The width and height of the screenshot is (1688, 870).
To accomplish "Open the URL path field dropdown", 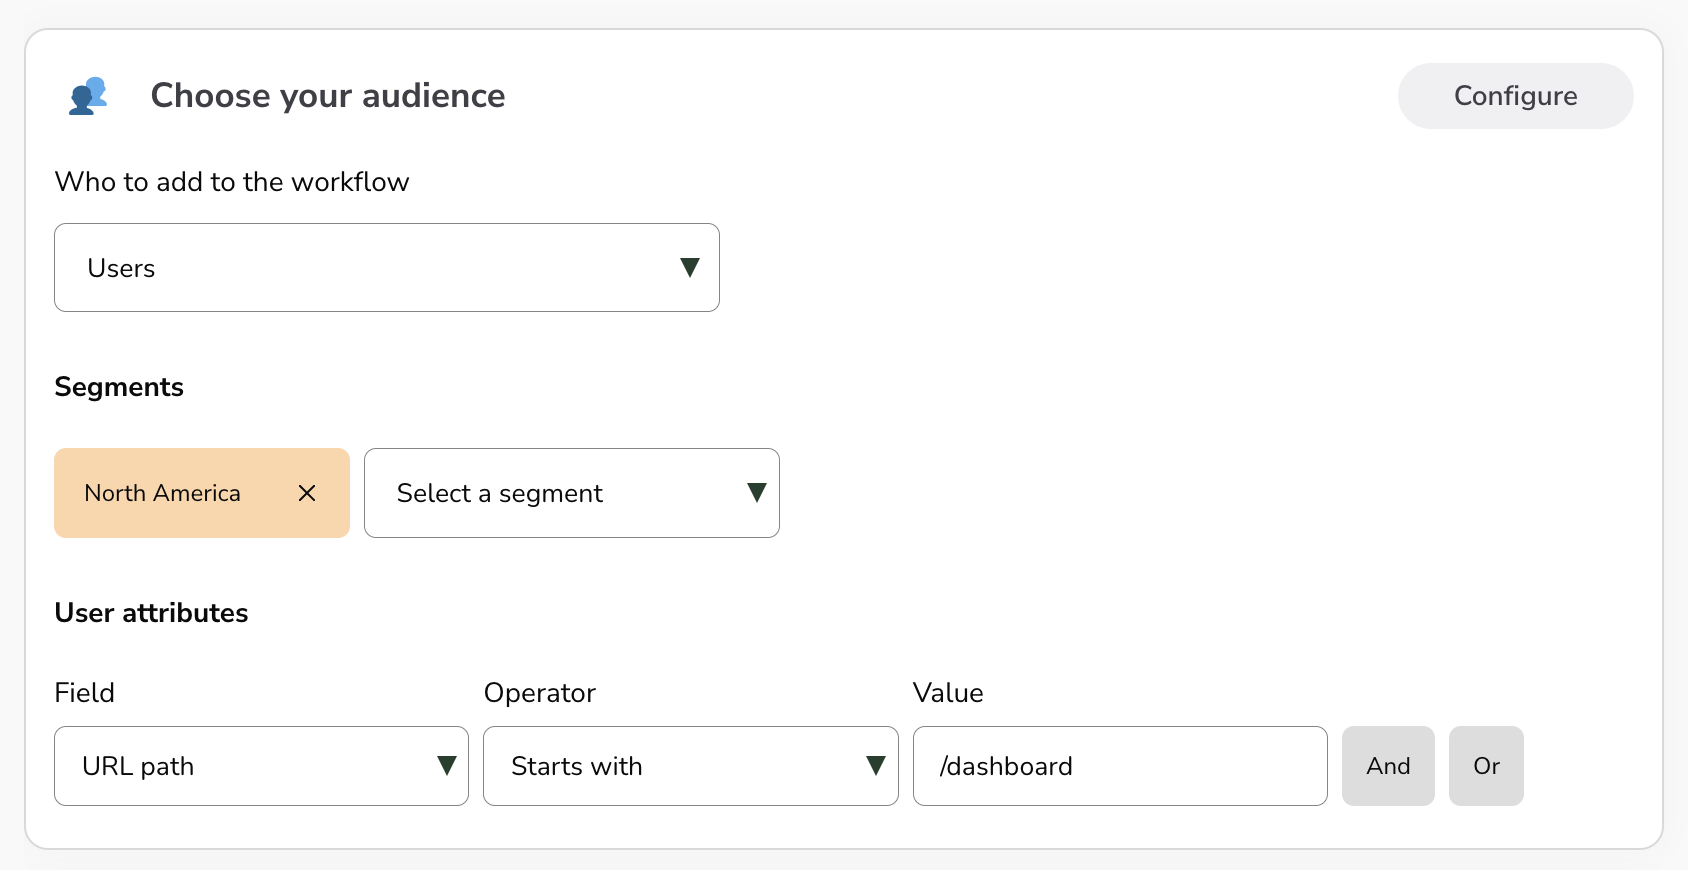I will click(x=262, y=766).
